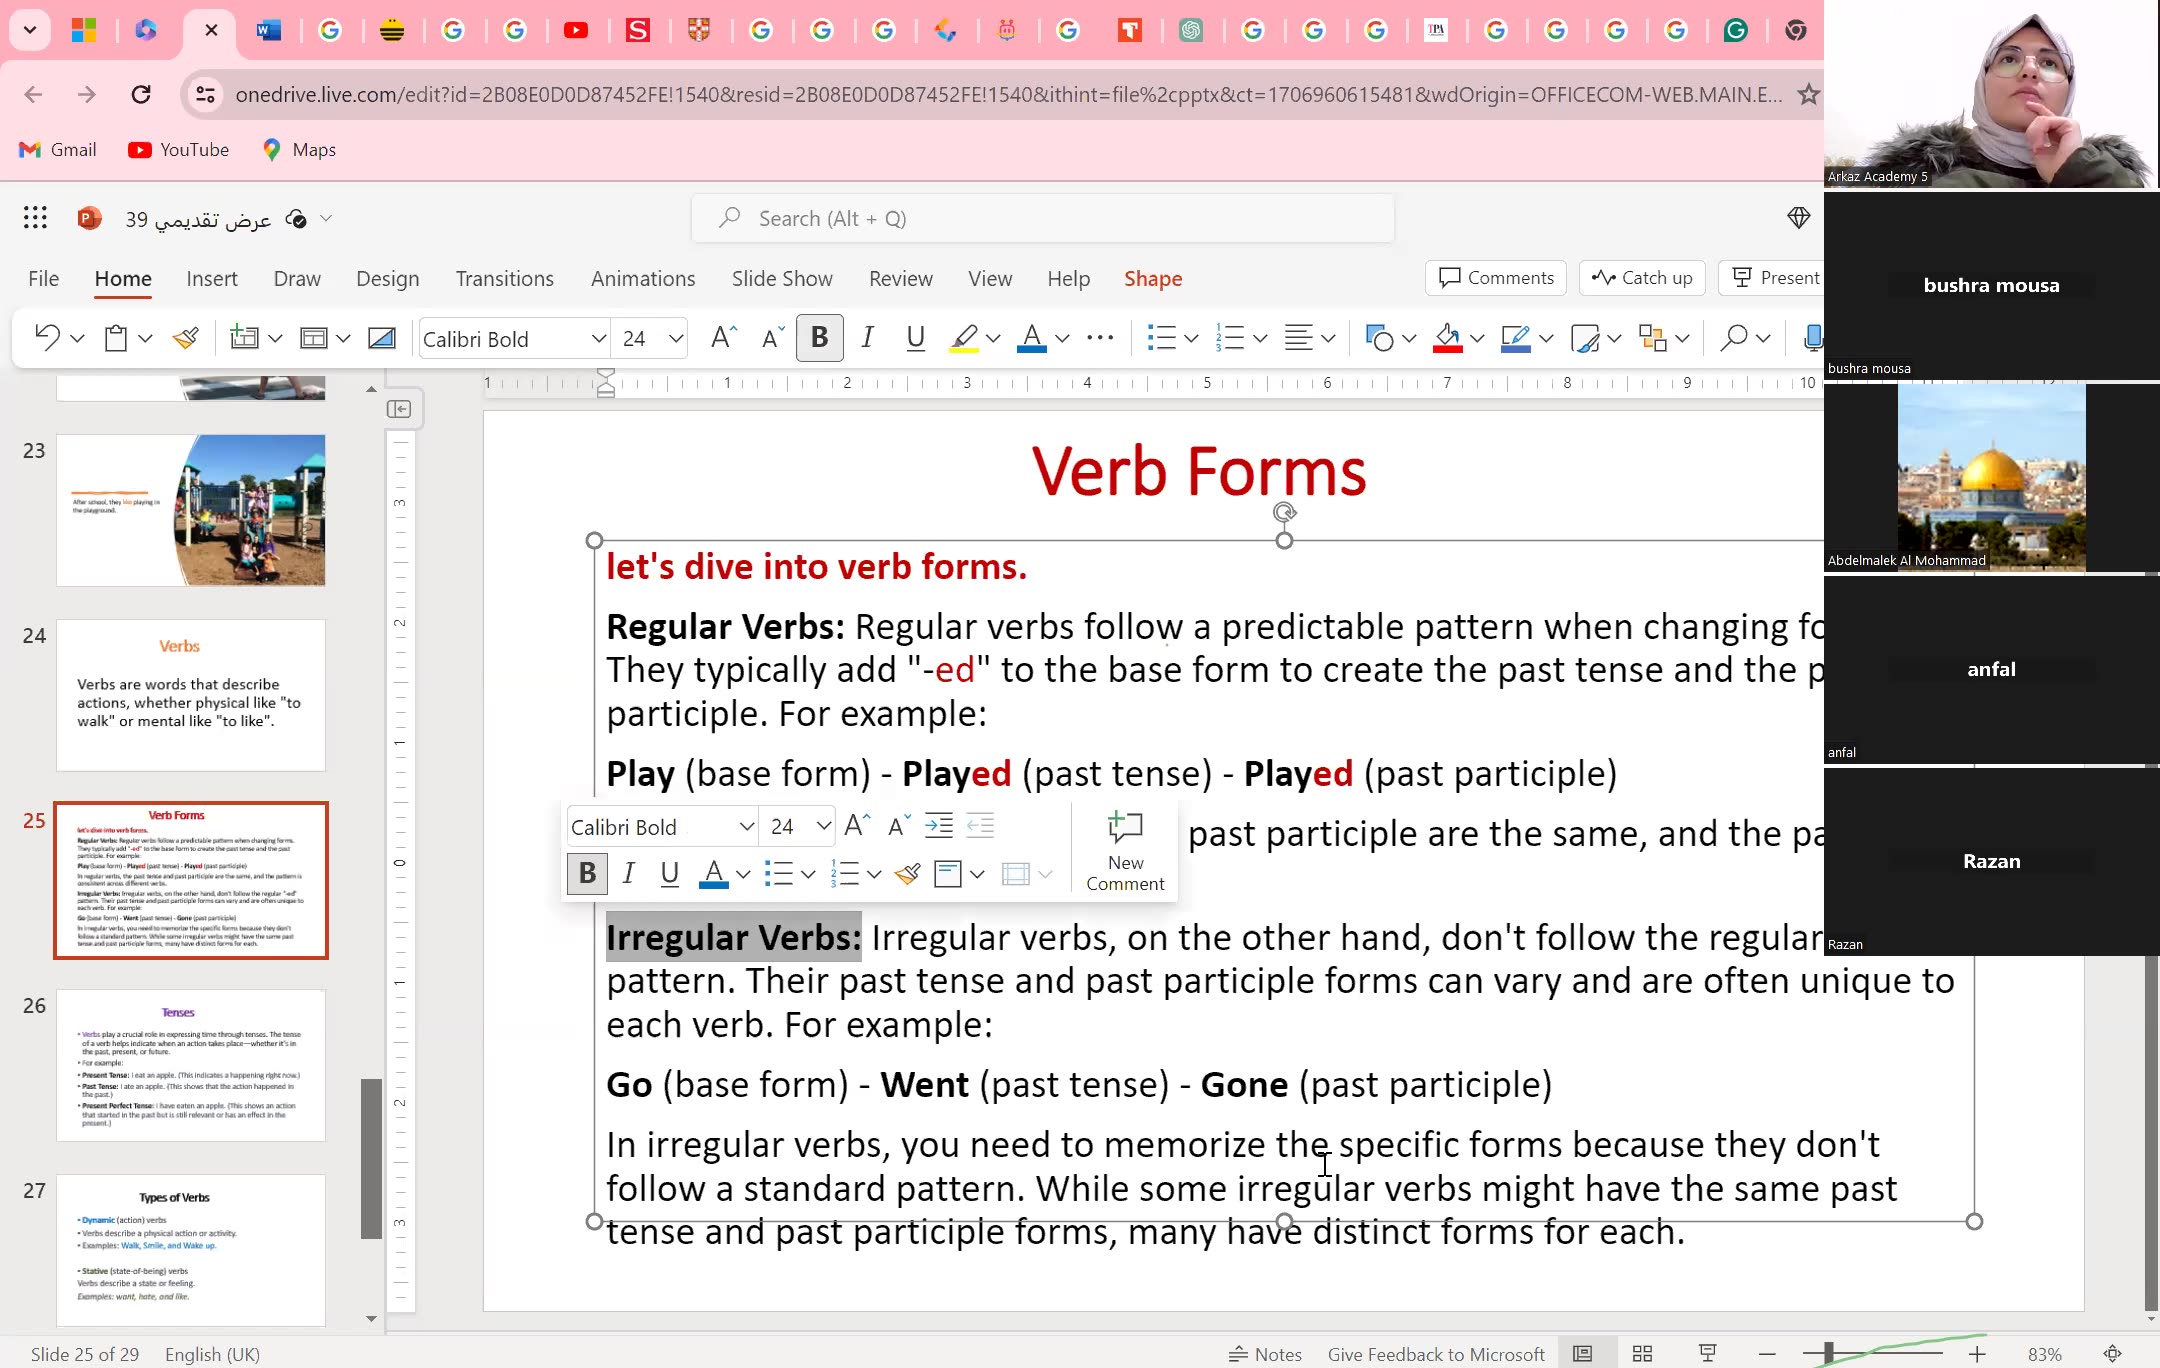Expand the Bullets list options
This screenshot has width=2160, height=1368.
(1193, 338)
